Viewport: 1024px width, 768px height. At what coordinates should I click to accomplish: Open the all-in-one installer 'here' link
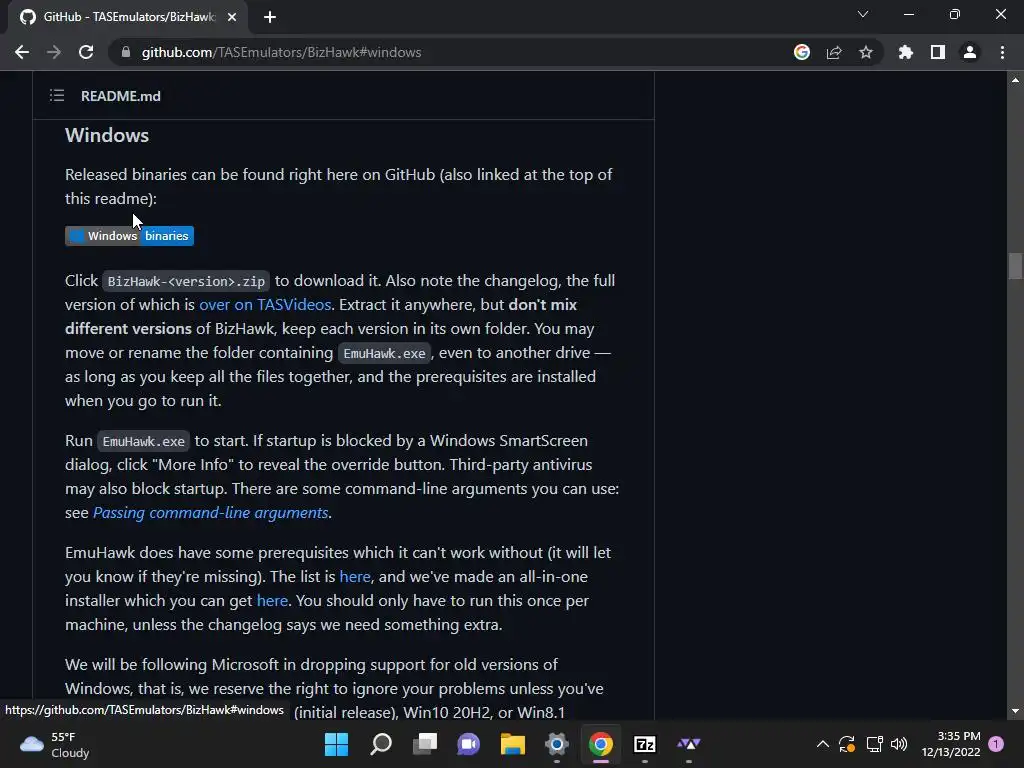point(272,601)
